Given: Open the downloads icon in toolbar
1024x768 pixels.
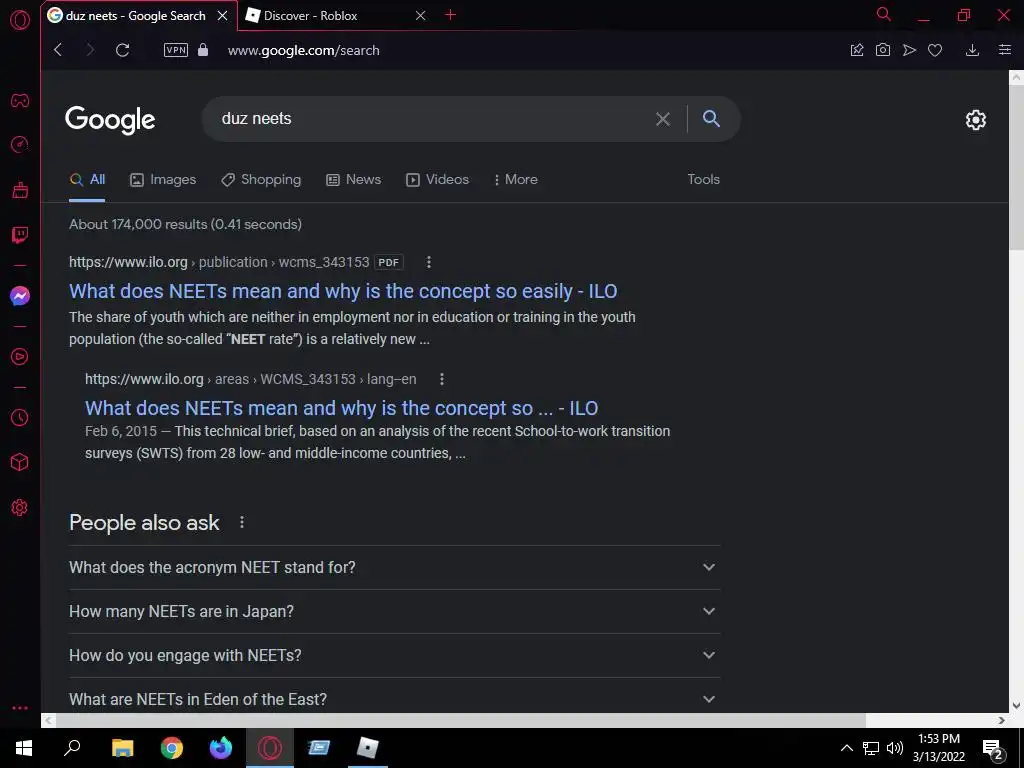Looking at the screenshot, I should pyautogui.click(x=972, y=50).
